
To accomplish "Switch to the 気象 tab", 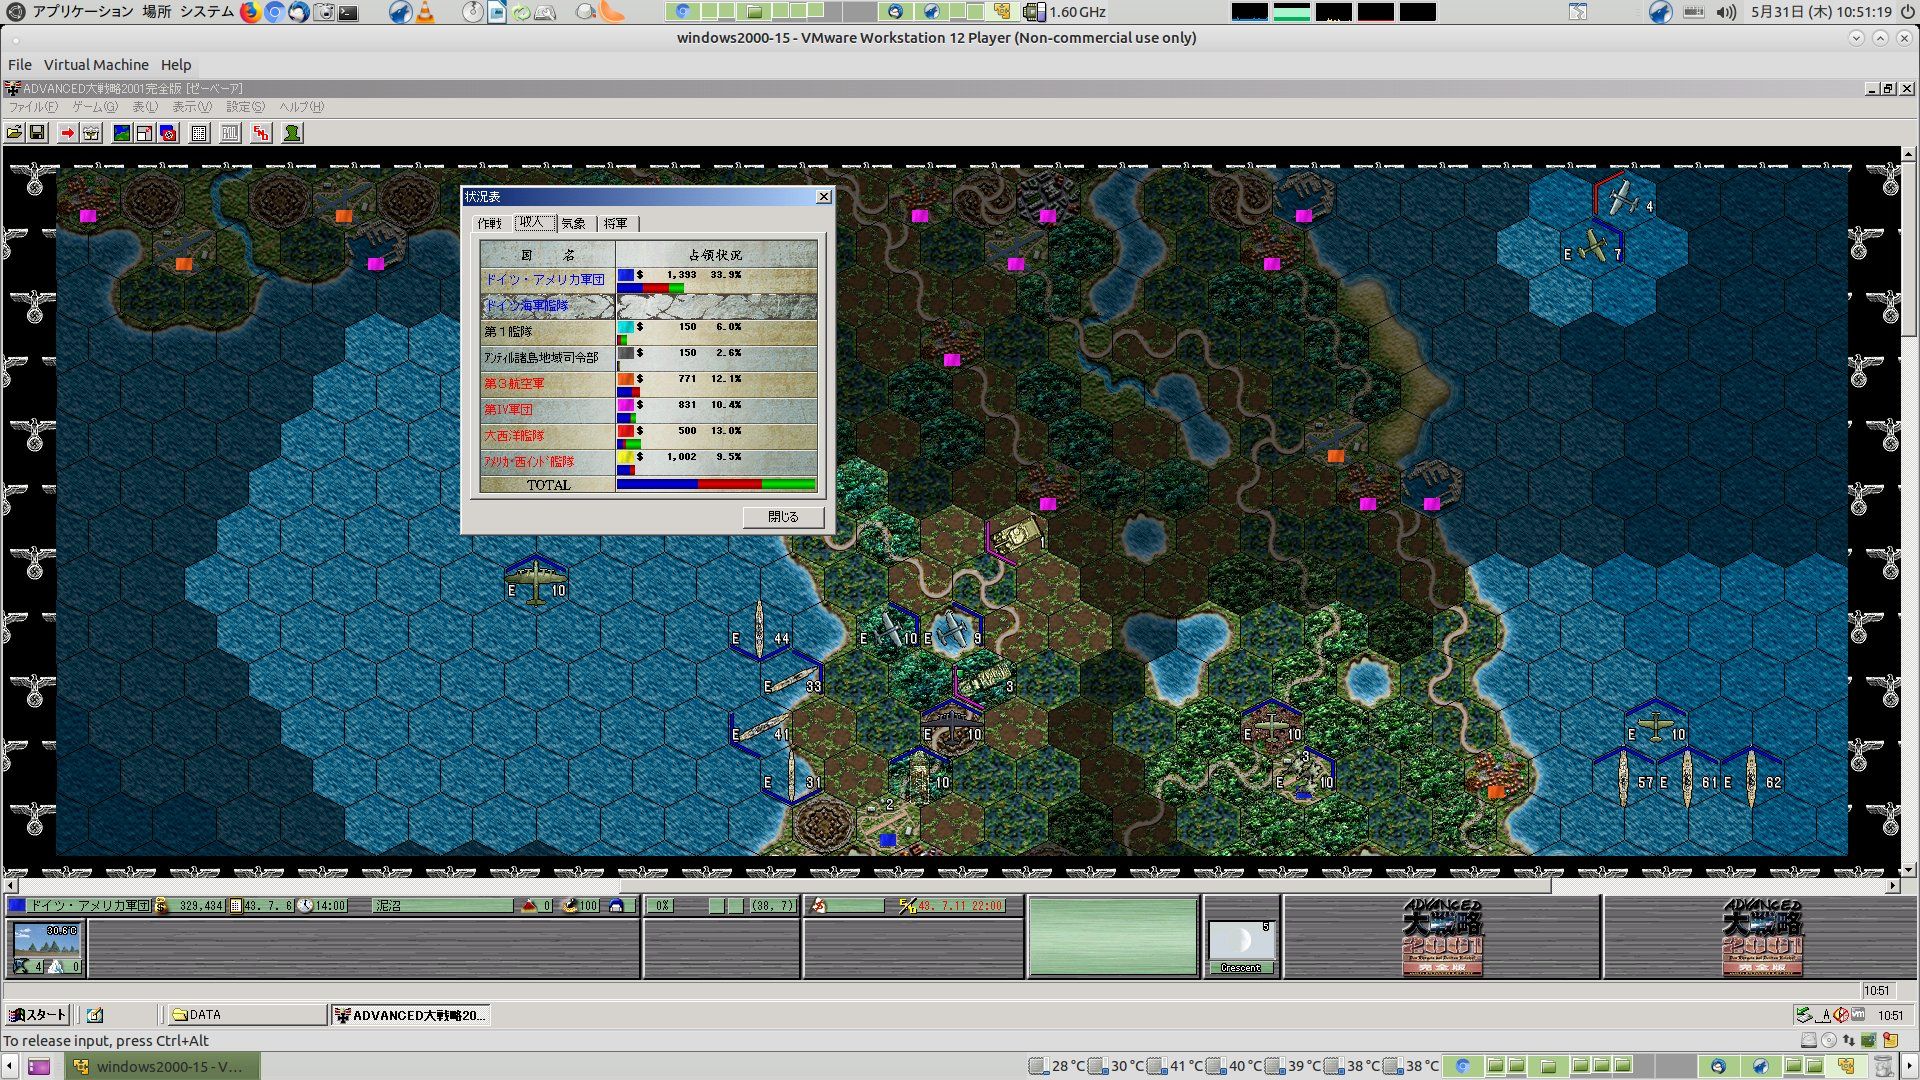I will click(574, 224).
